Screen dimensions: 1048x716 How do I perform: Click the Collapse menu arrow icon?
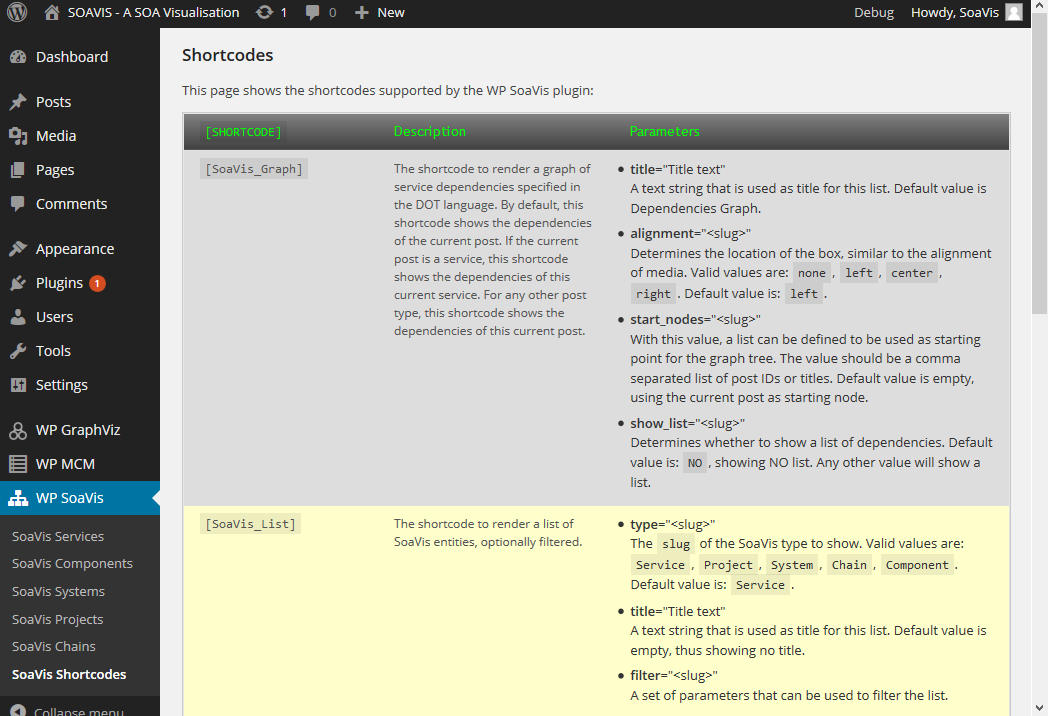[x=18, y=711]
